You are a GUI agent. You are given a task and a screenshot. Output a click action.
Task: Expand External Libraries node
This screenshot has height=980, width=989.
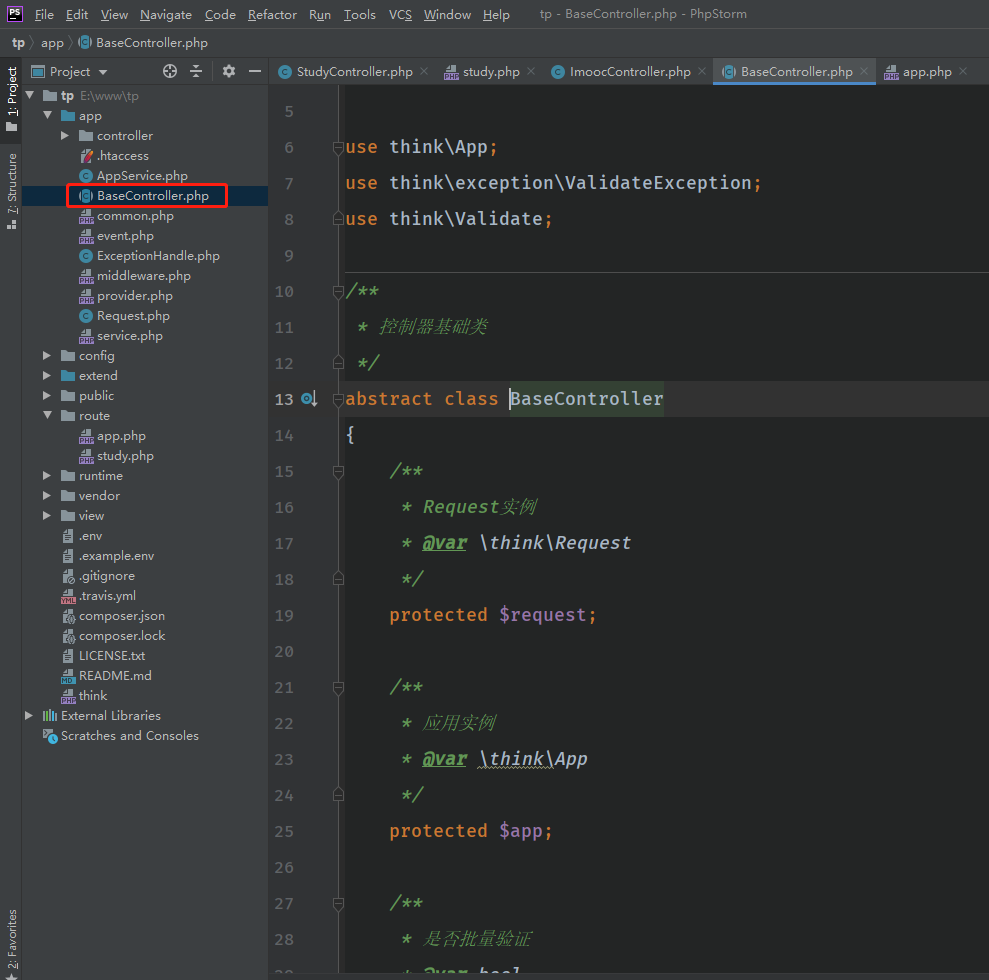pos(30,716)
